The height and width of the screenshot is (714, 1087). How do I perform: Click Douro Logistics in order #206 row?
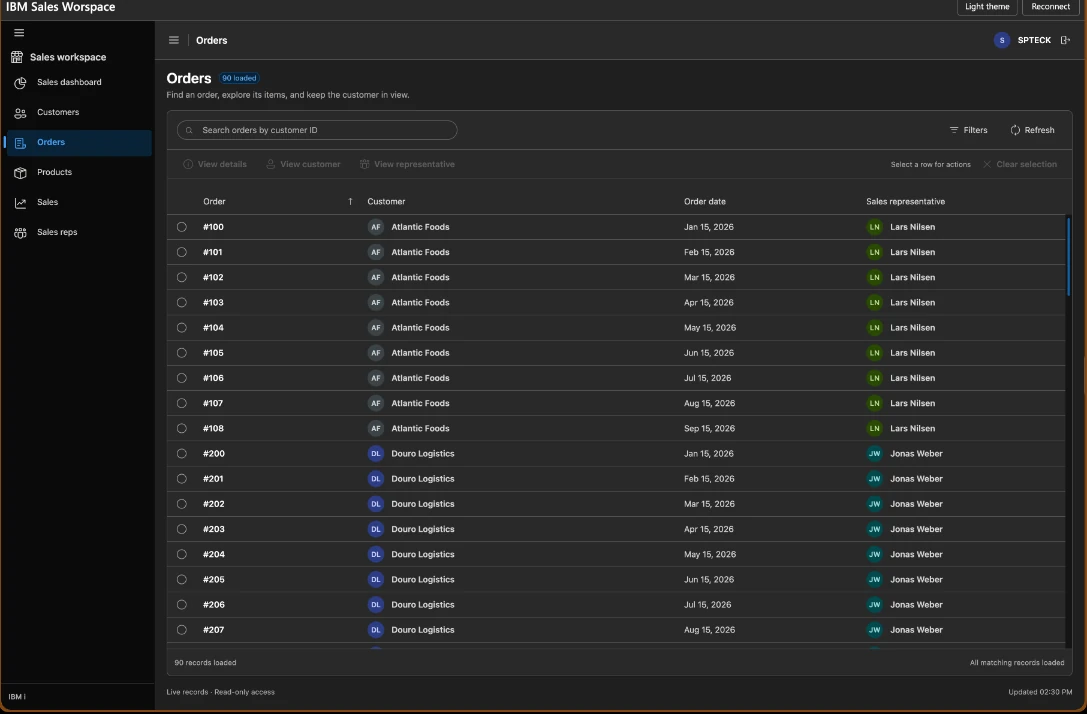point(423,605)
